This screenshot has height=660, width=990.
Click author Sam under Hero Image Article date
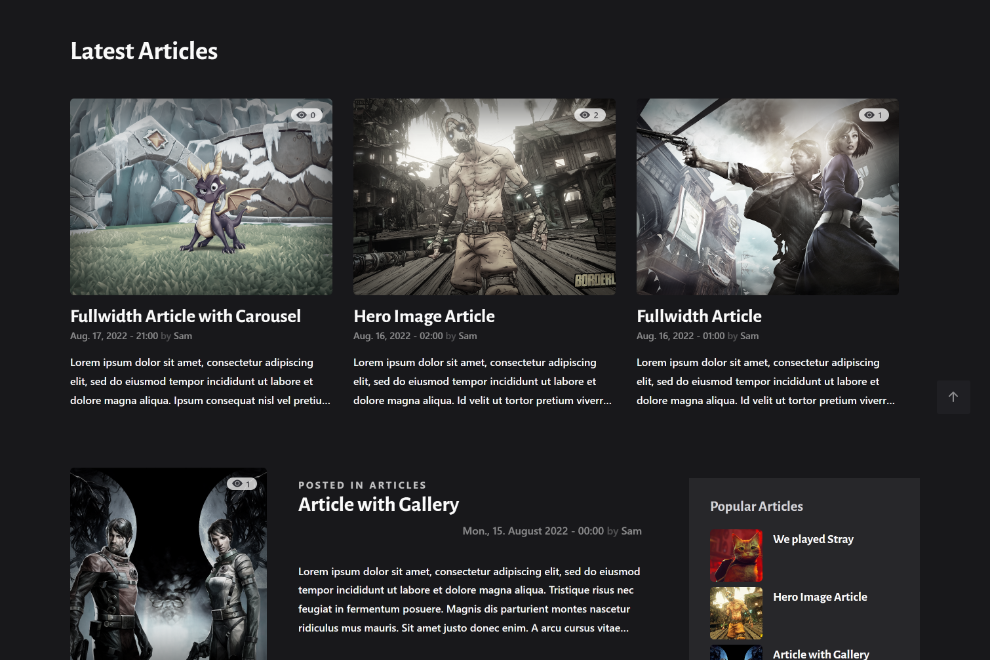[468, 336]
